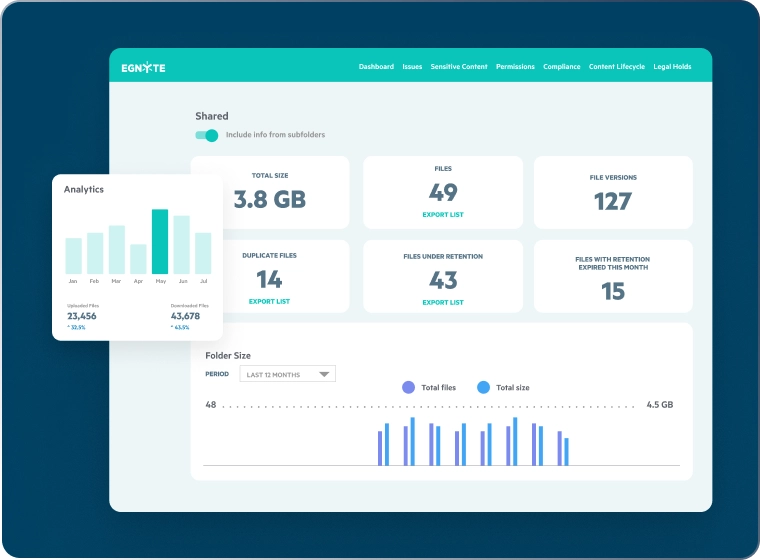Click the Jan bar in Analytics chart

point(73,255)
